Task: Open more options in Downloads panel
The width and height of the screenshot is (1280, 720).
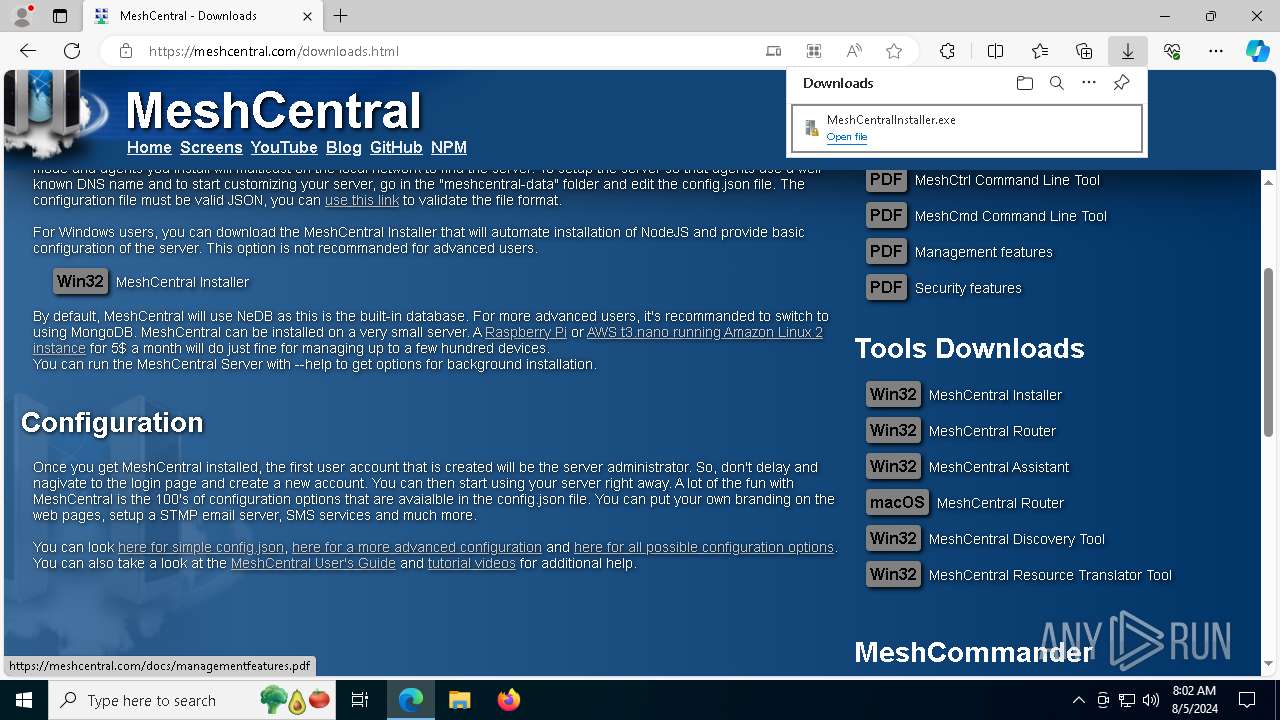Action: tap(1089, 83)
